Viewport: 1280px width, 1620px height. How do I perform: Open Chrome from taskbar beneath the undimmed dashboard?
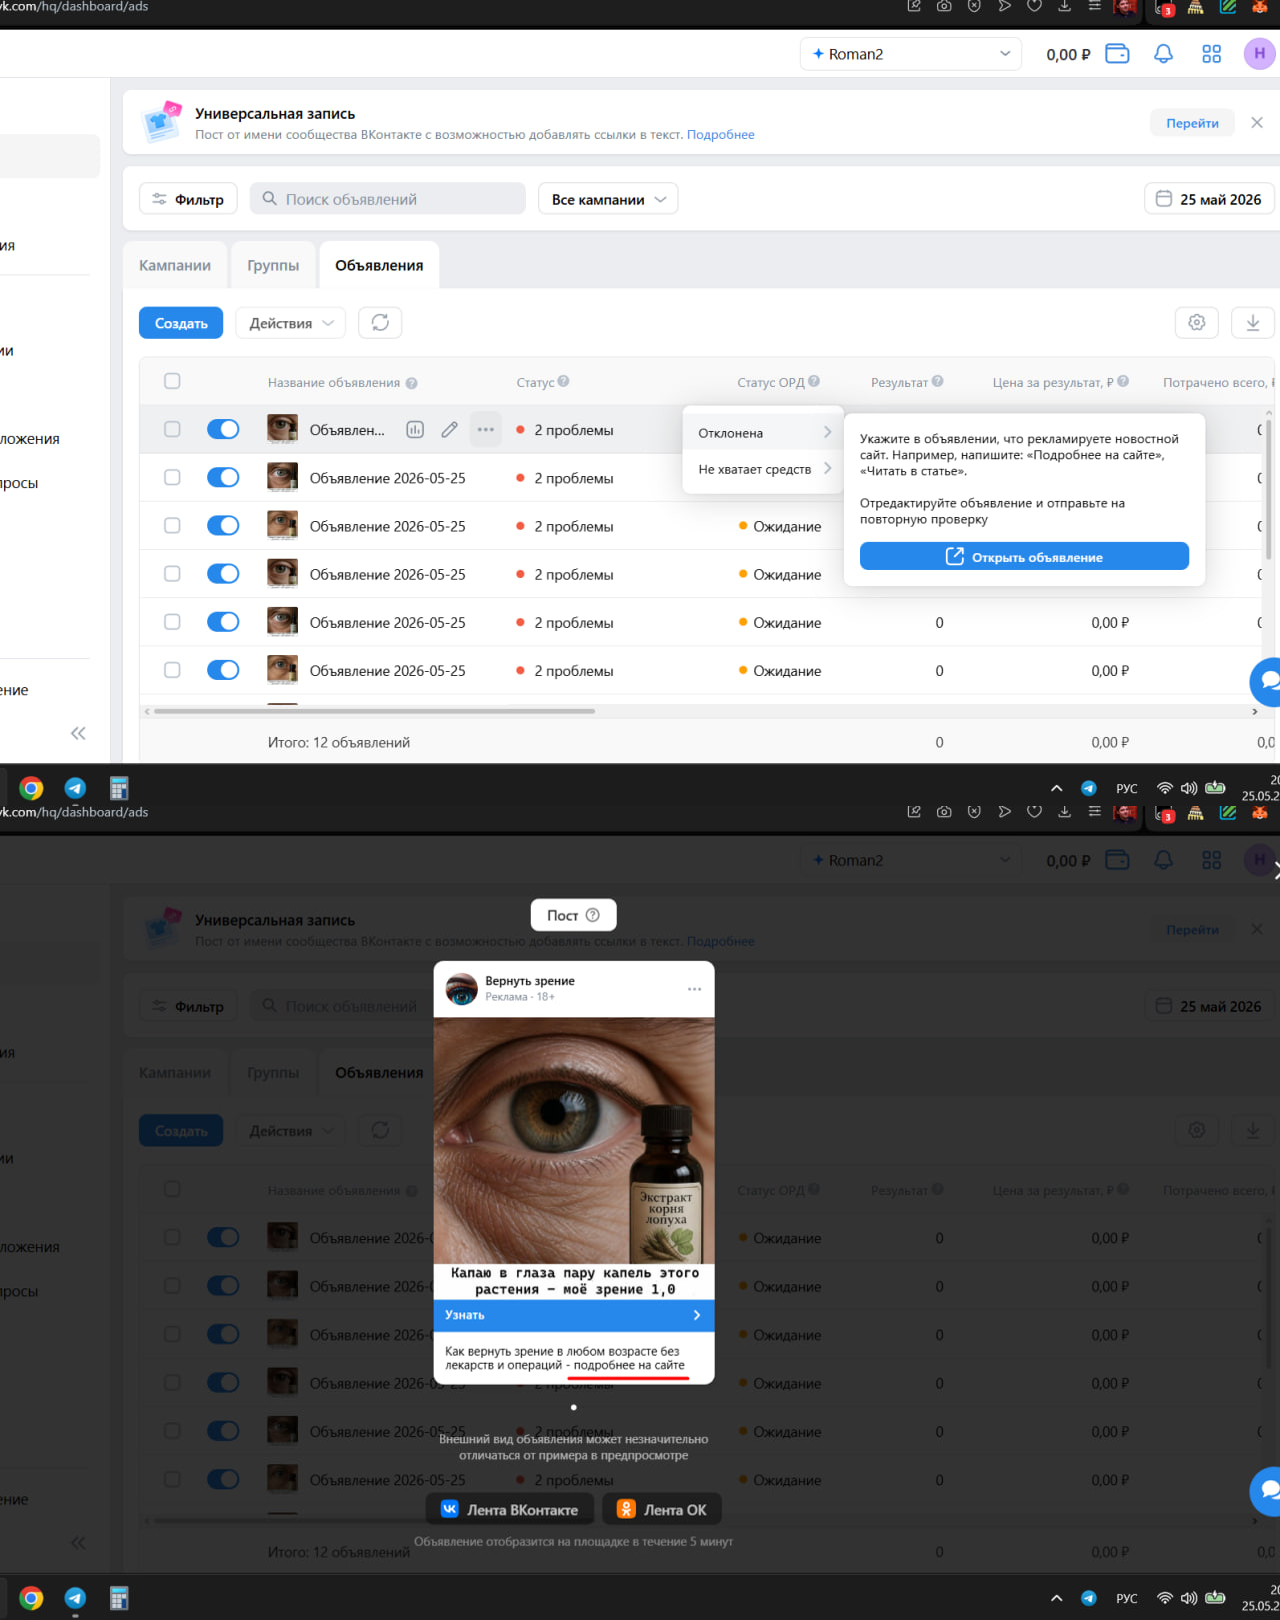click(x=31, y=788)
